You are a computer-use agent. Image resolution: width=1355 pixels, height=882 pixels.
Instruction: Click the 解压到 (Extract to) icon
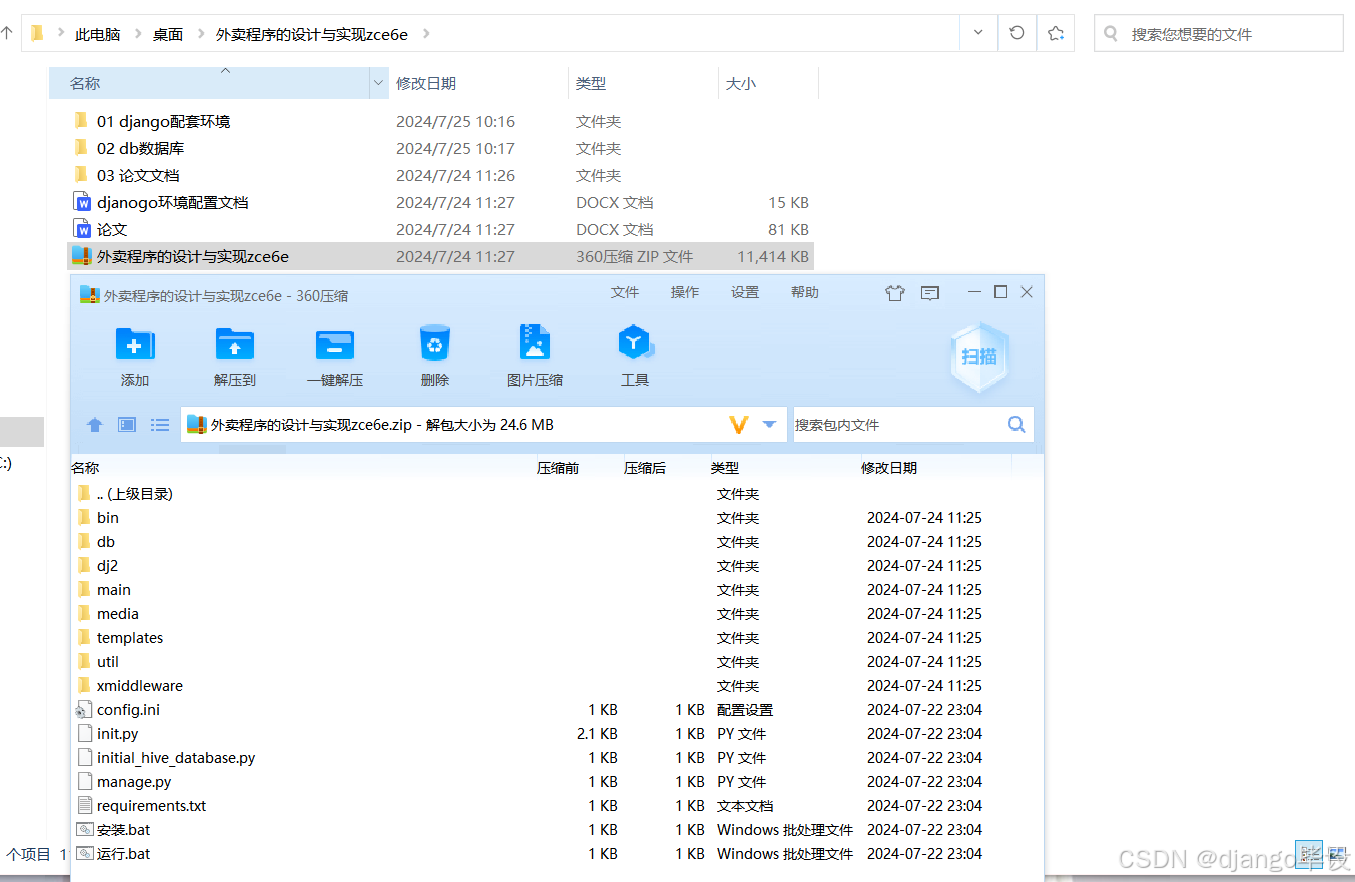pyautogui.click(x=235, y=344)
